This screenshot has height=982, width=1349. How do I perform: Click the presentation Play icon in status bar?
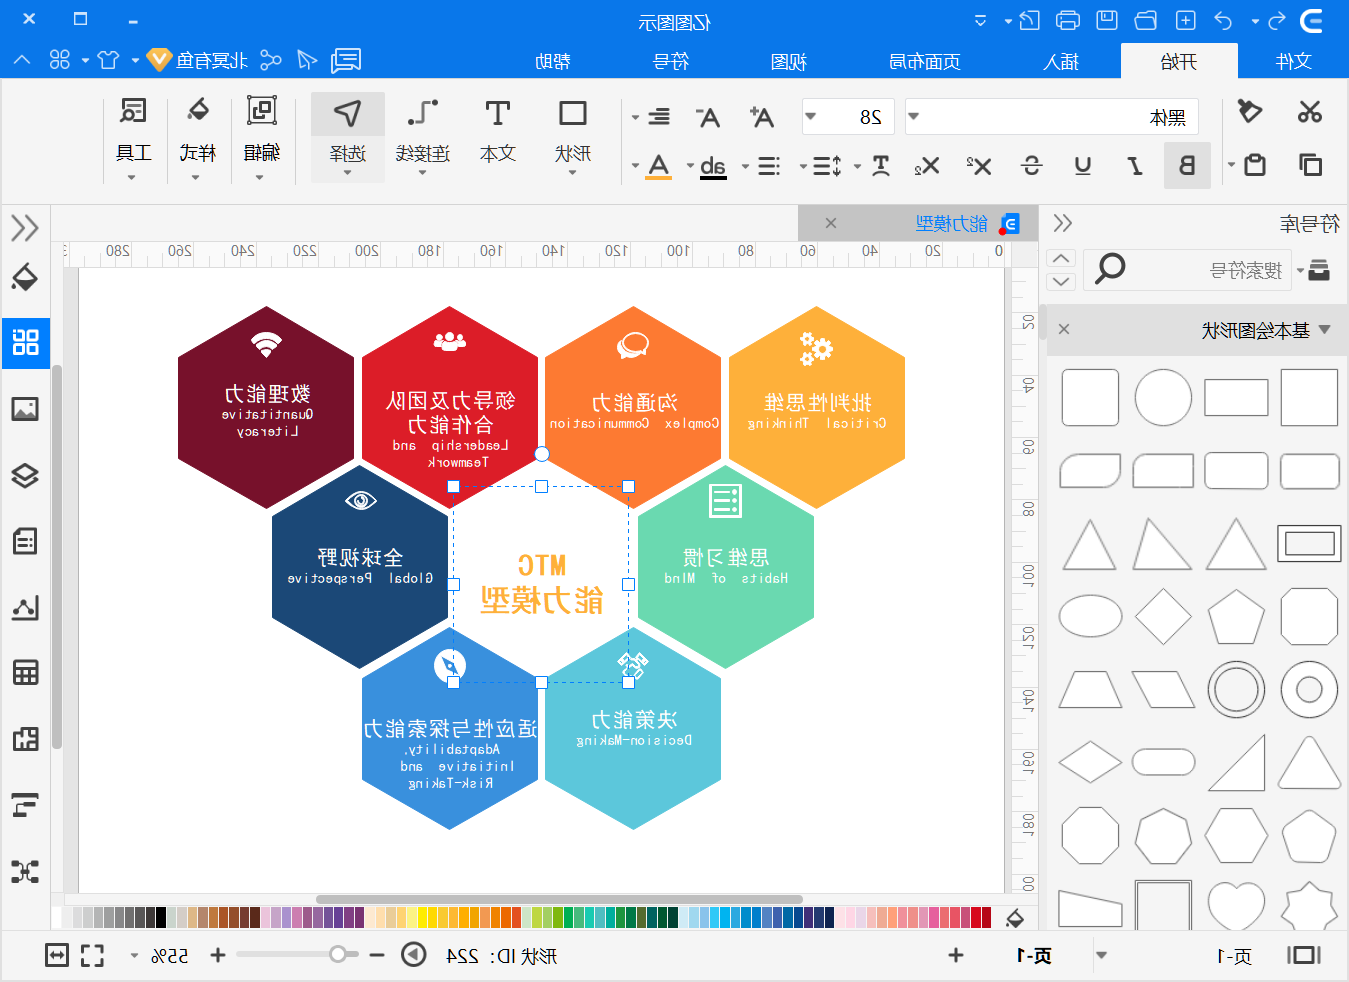click(413, 955)
